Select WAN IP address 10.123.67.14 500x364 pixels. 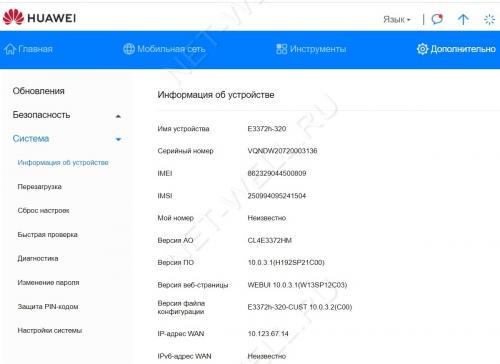268,334
